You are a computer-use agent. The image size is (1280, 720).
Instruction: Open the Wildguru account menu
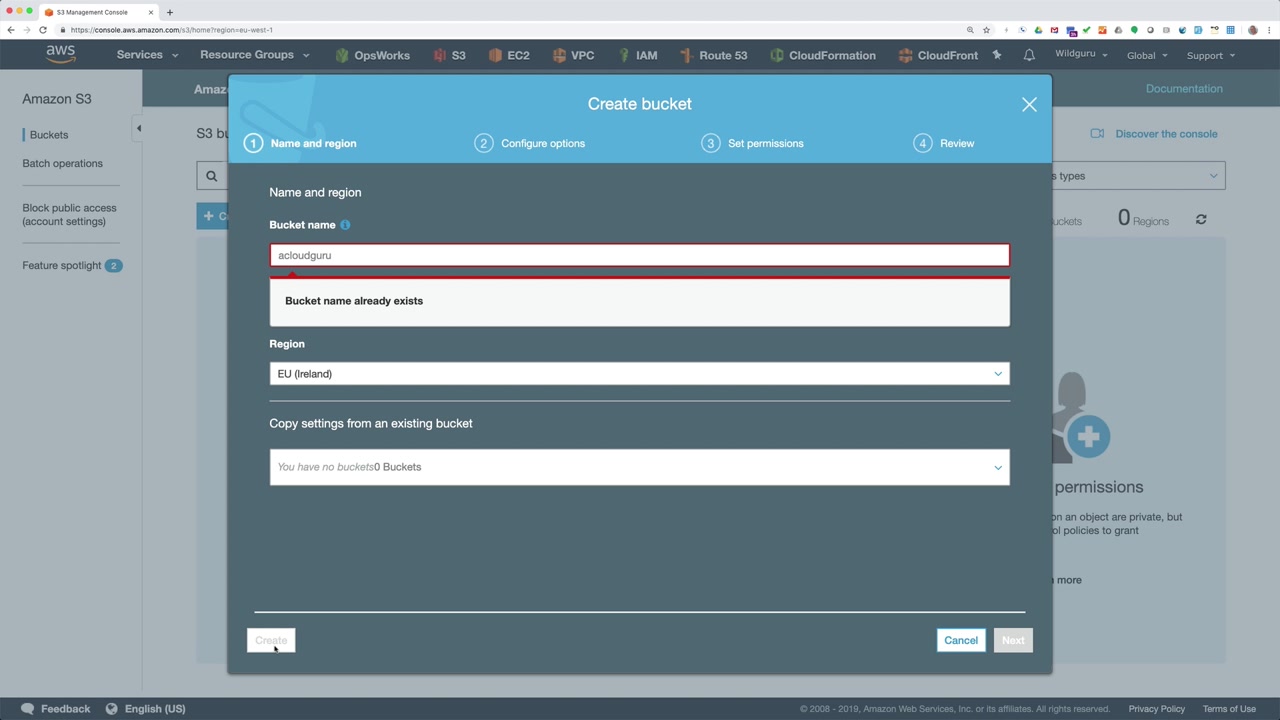pos(1081,54)
